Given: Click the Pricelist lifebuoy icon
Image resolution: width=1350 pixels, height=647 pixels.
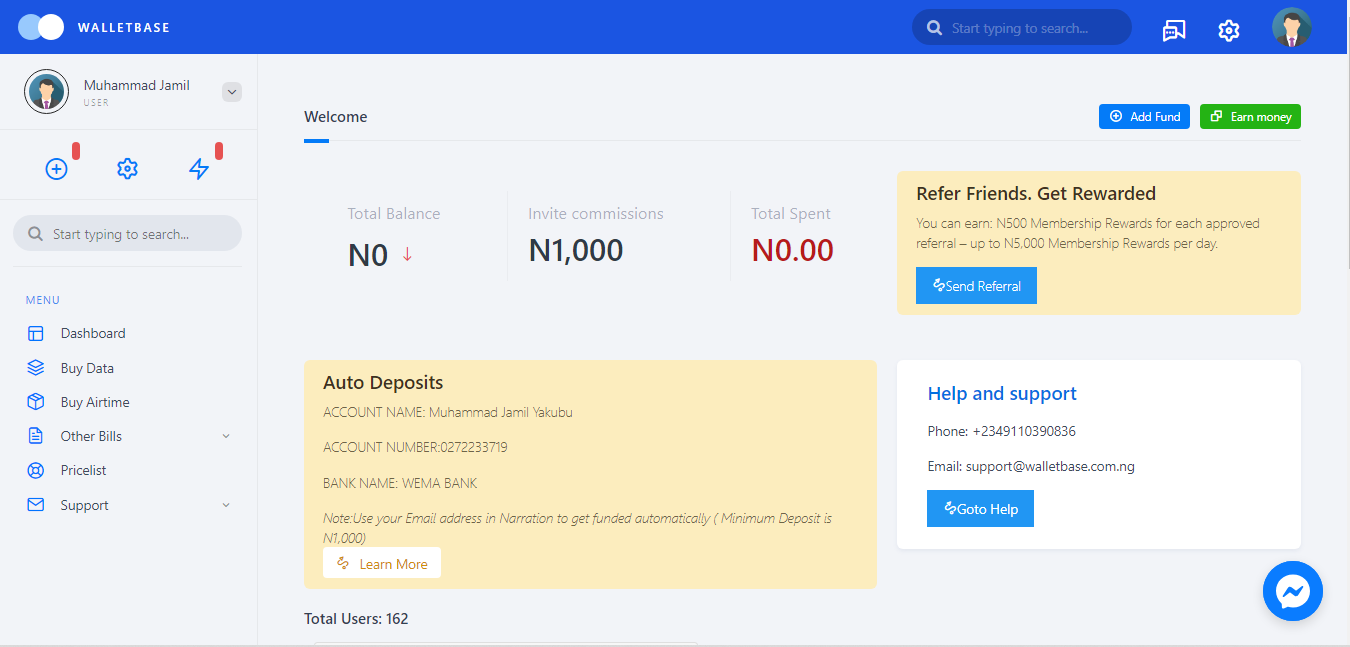Looking at the screenshot, I should pyautogui.click(x=35, y=469).
